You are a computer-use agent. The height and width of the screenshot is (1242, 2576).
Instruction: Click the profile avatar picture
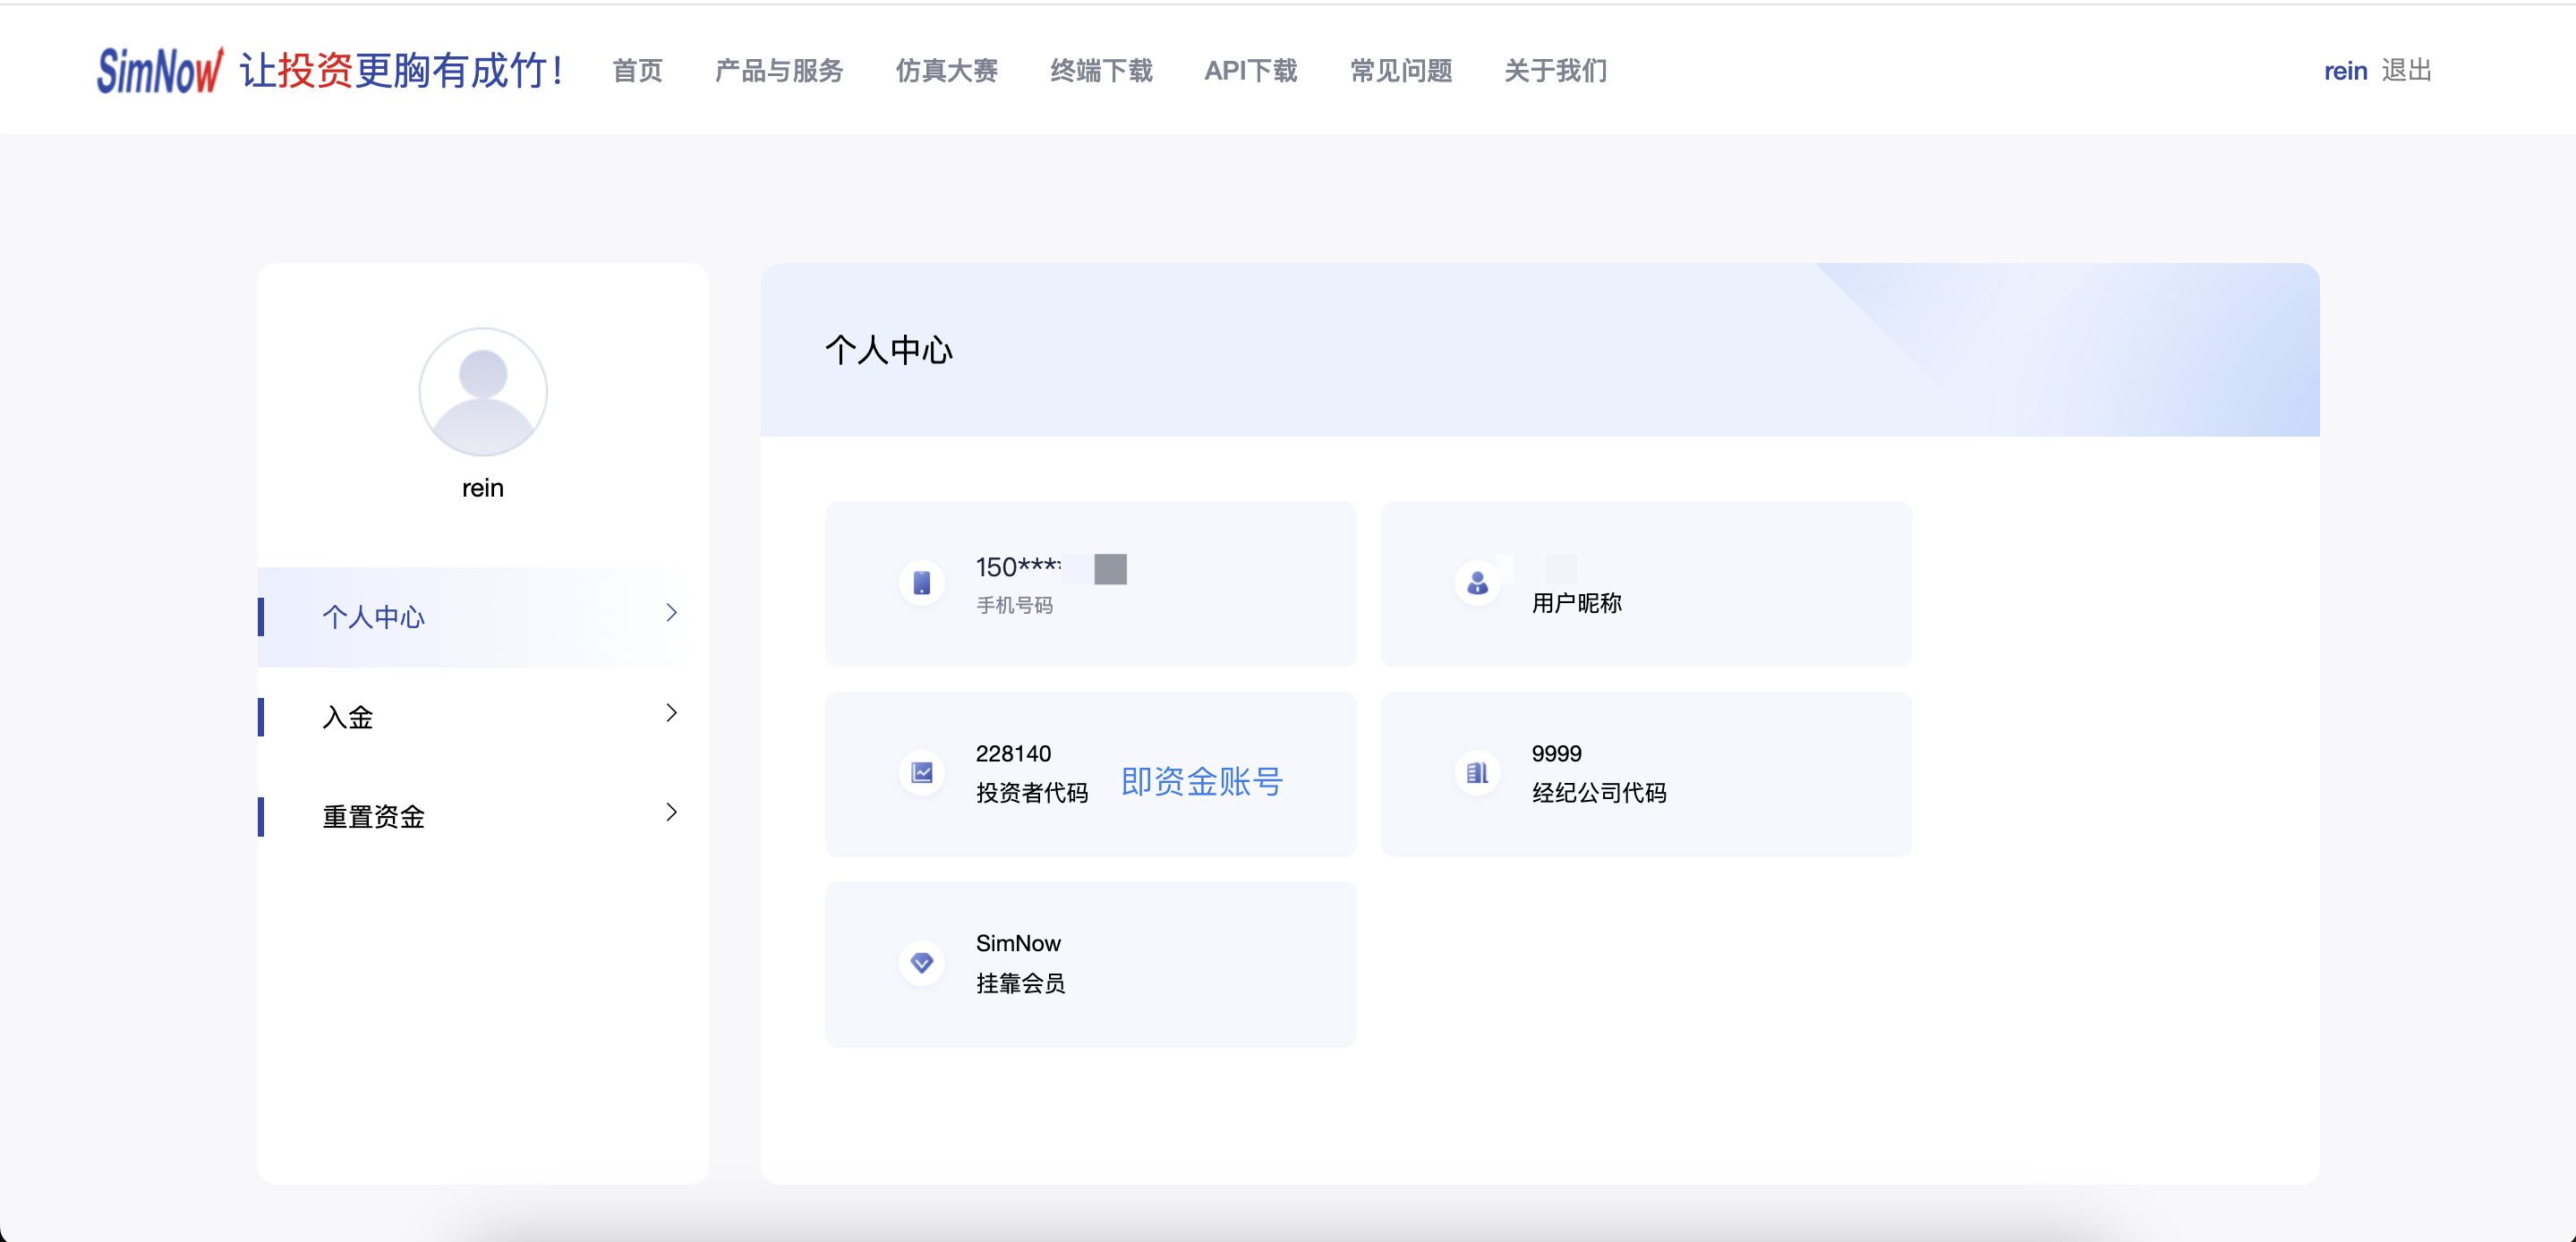[483, 392]
